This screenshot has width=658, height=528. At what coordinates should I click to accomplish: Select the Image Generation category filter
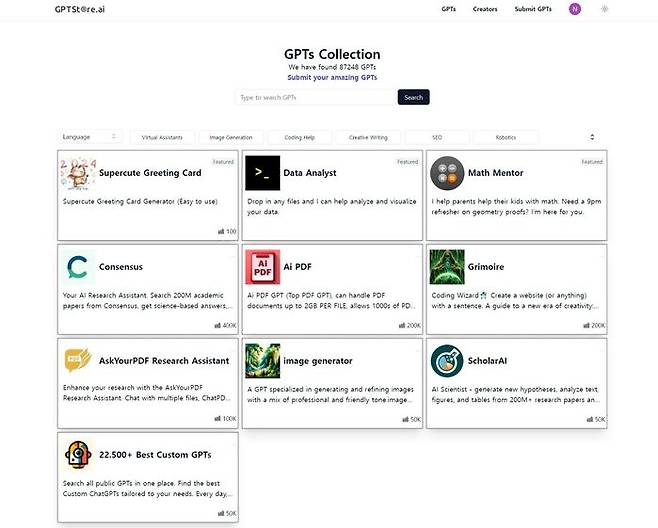point(231,137)
